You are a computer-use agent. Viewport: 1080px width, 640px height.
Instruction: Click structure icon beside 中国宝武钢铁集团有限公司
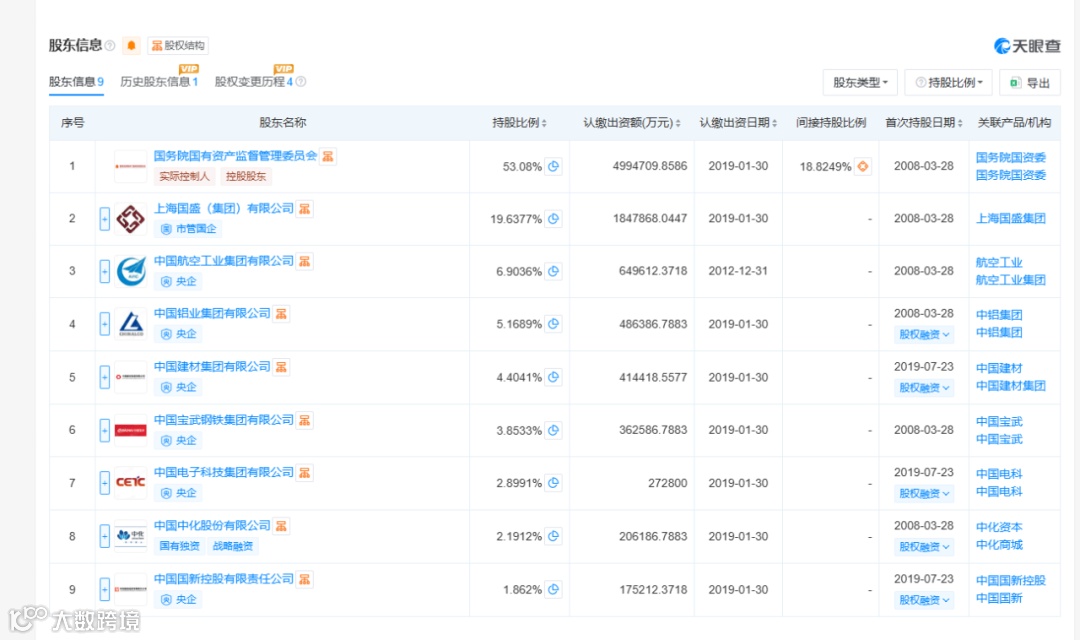point(304,420)
